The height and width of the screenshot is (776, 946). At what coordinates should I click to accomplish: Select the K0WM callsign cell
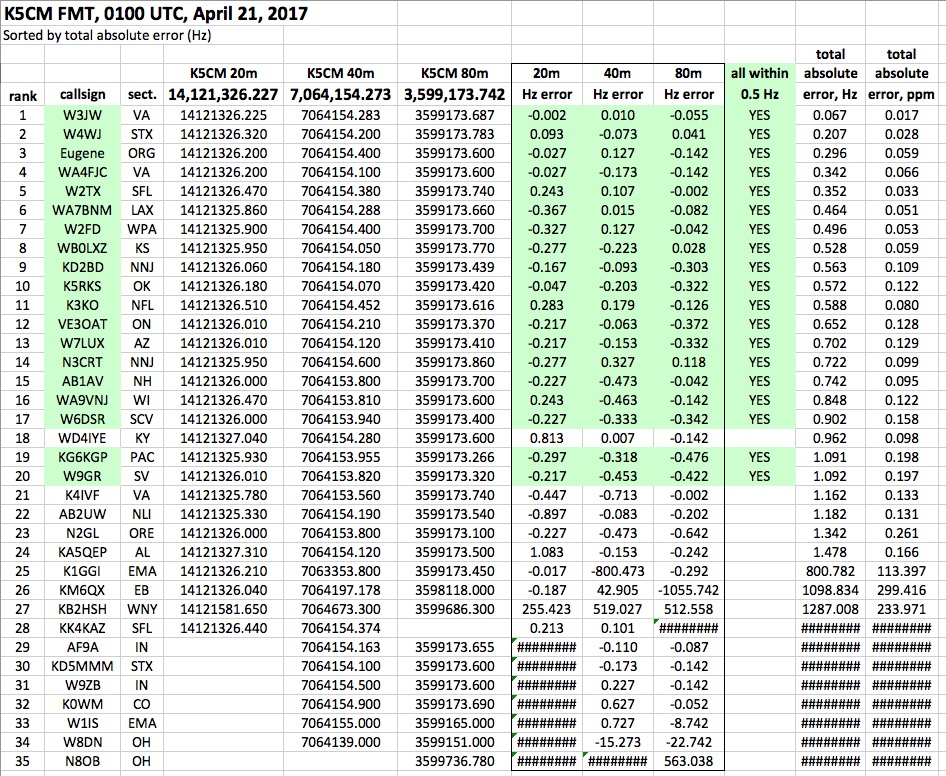click(83, 704)
